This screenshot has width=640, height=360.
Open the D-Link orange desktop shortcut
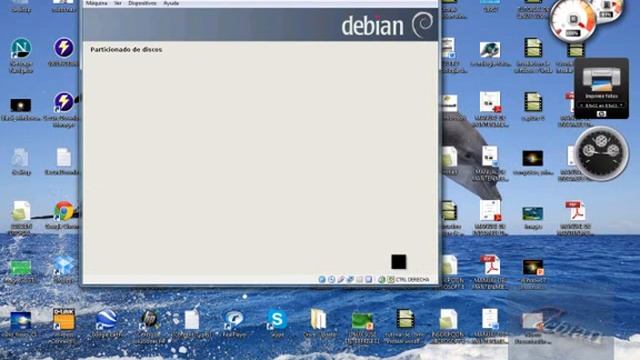click(64, 319)
